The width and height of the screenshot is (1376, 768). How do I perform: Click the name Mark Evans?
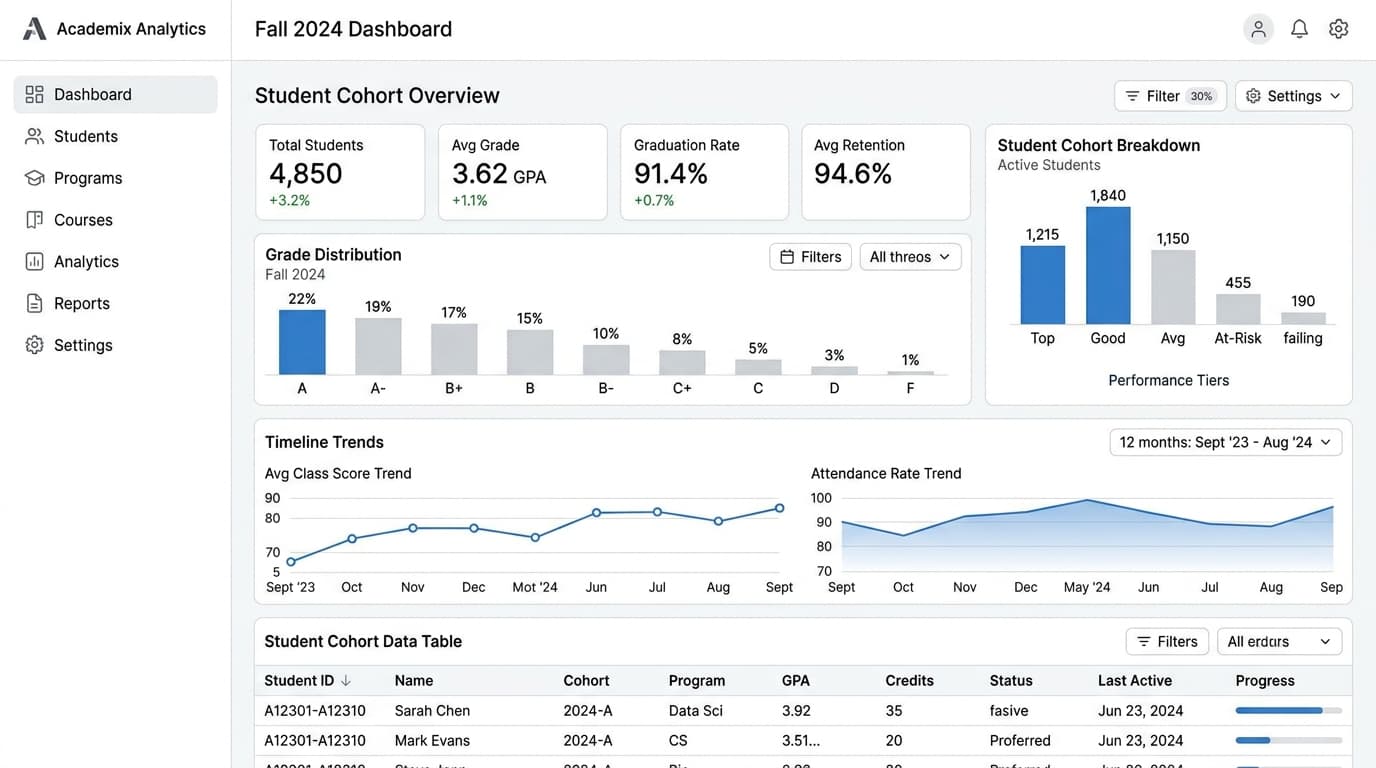coord(432,741)
